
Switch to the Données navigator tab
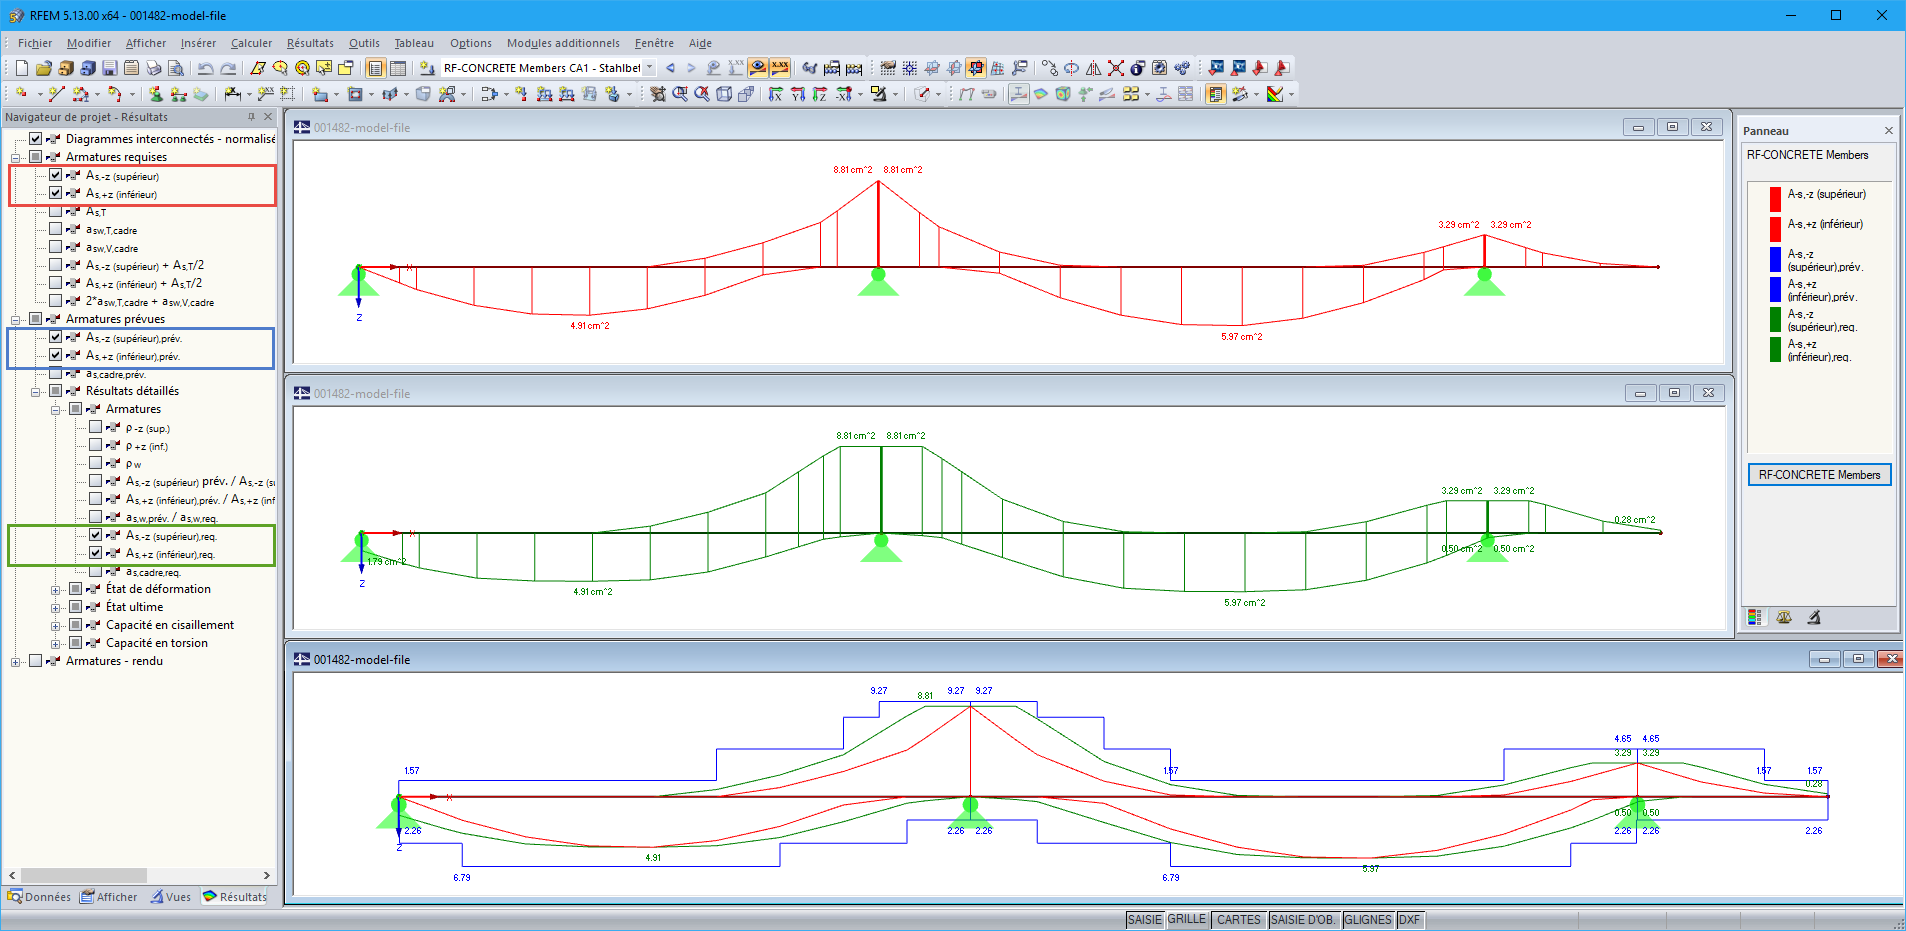40,897
